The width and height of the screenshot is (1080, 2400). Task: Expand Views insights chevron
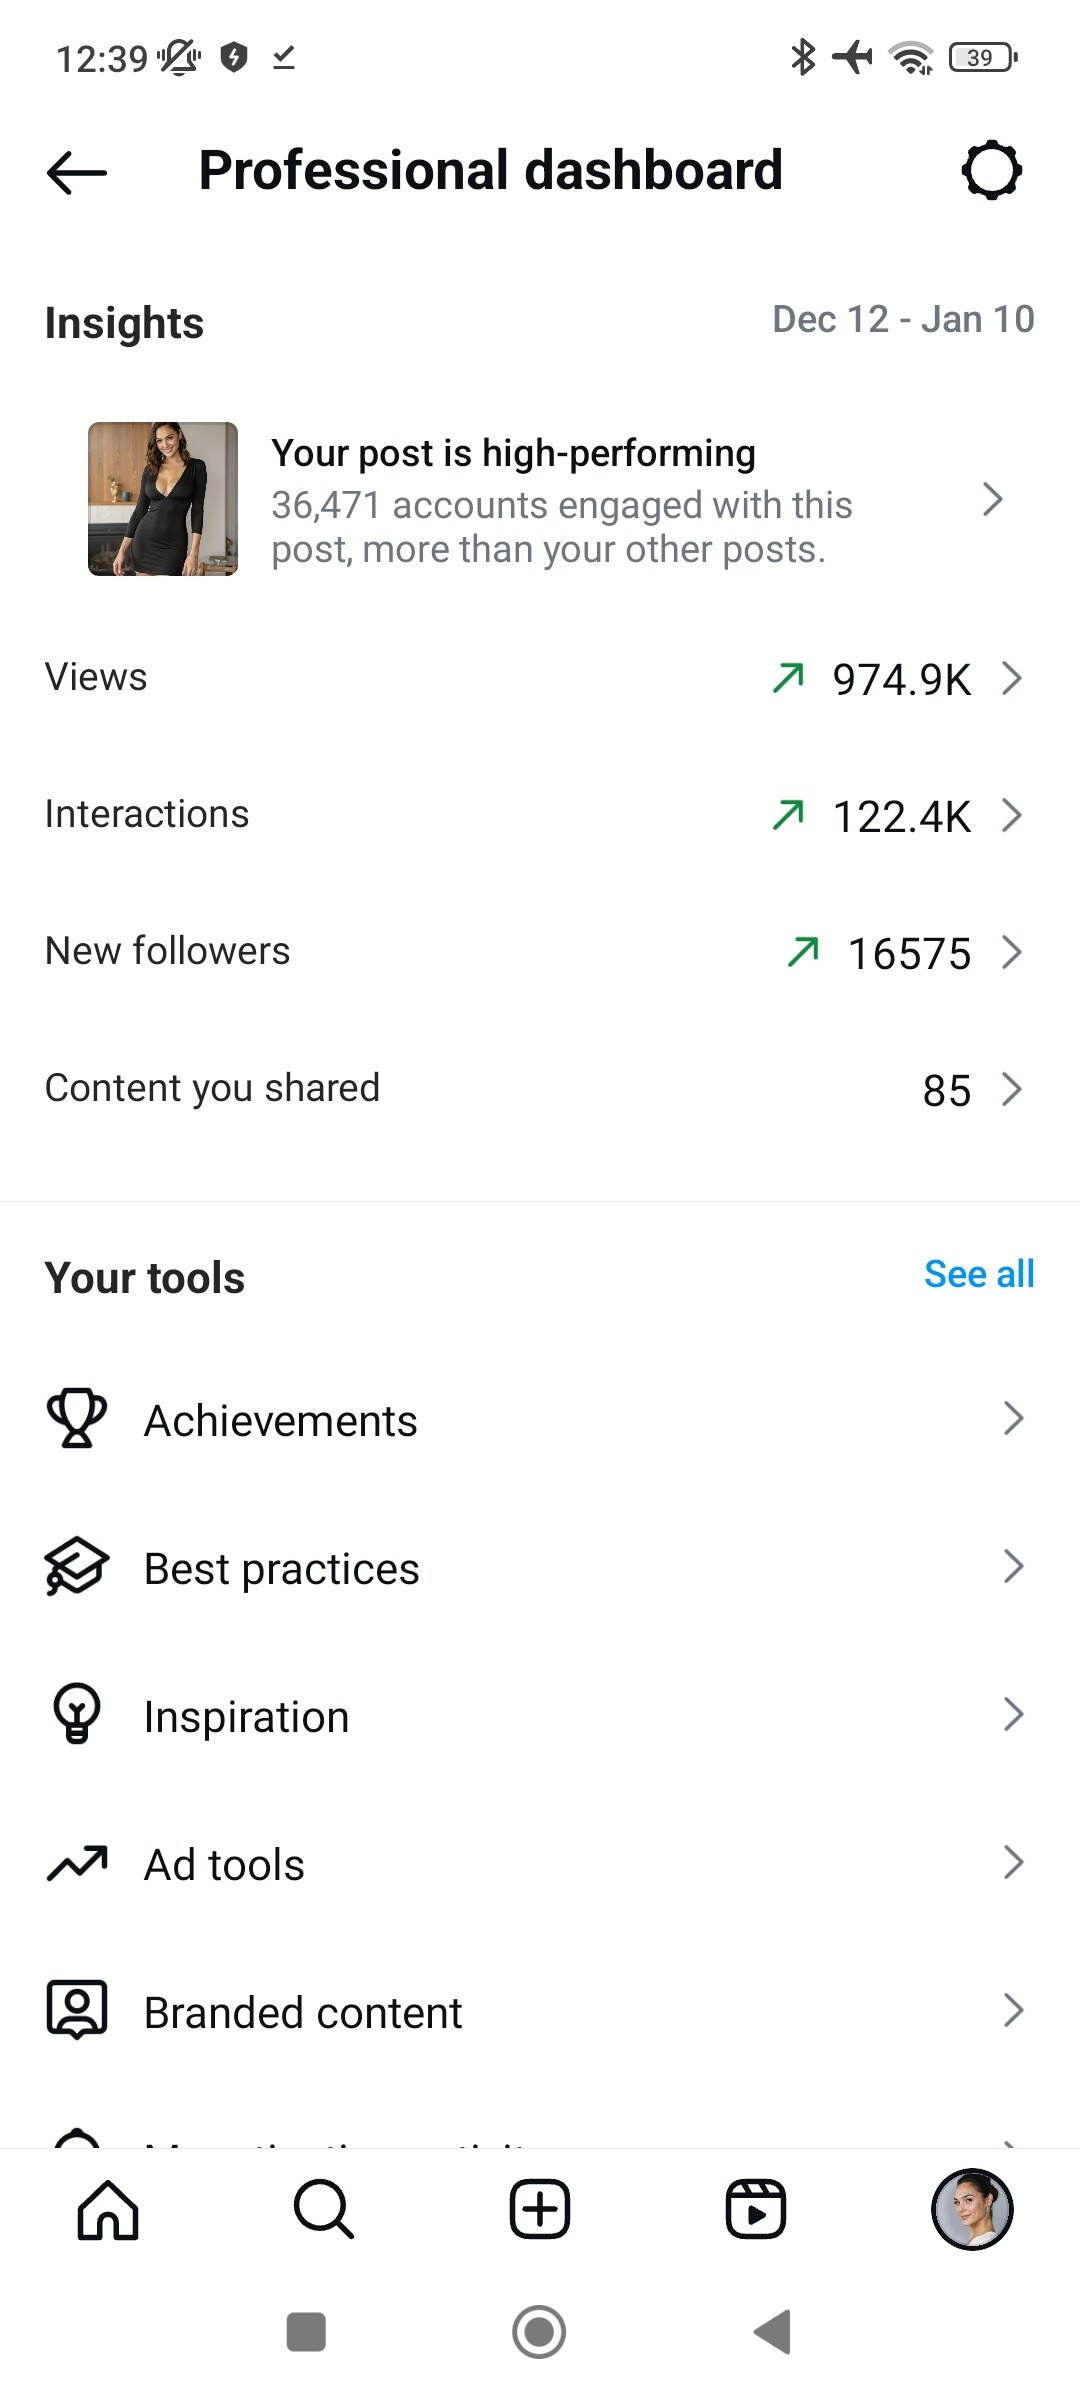pyautogui.click(x=1012, y=678)
